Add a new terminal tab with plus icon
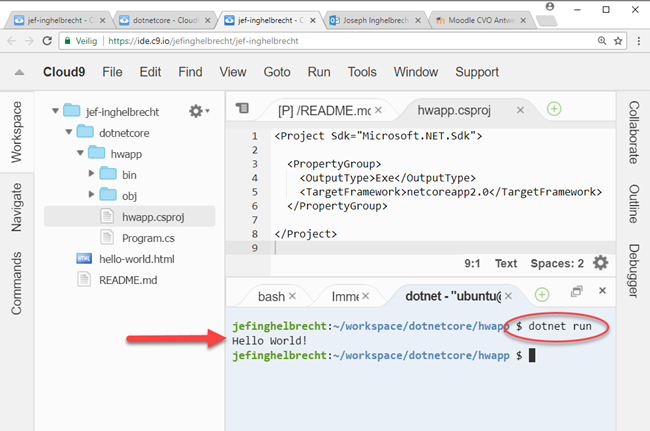This screenshot has height=431, width=650. (541, 294)
